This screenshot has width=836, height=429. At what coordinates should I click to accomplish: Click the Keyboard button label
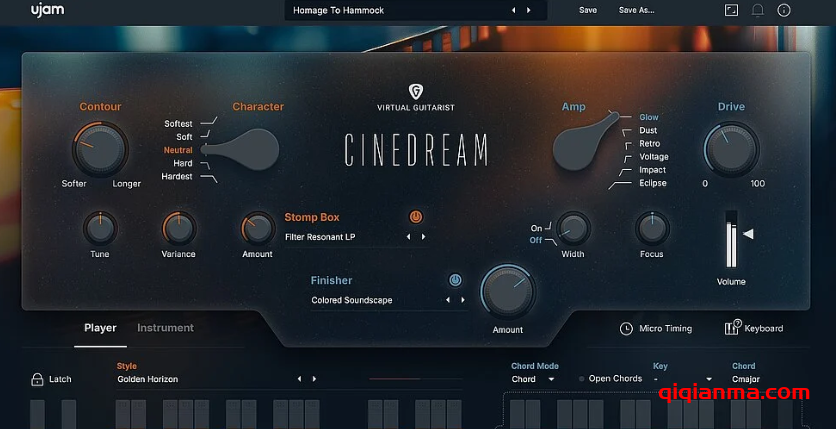coord(764,328)
